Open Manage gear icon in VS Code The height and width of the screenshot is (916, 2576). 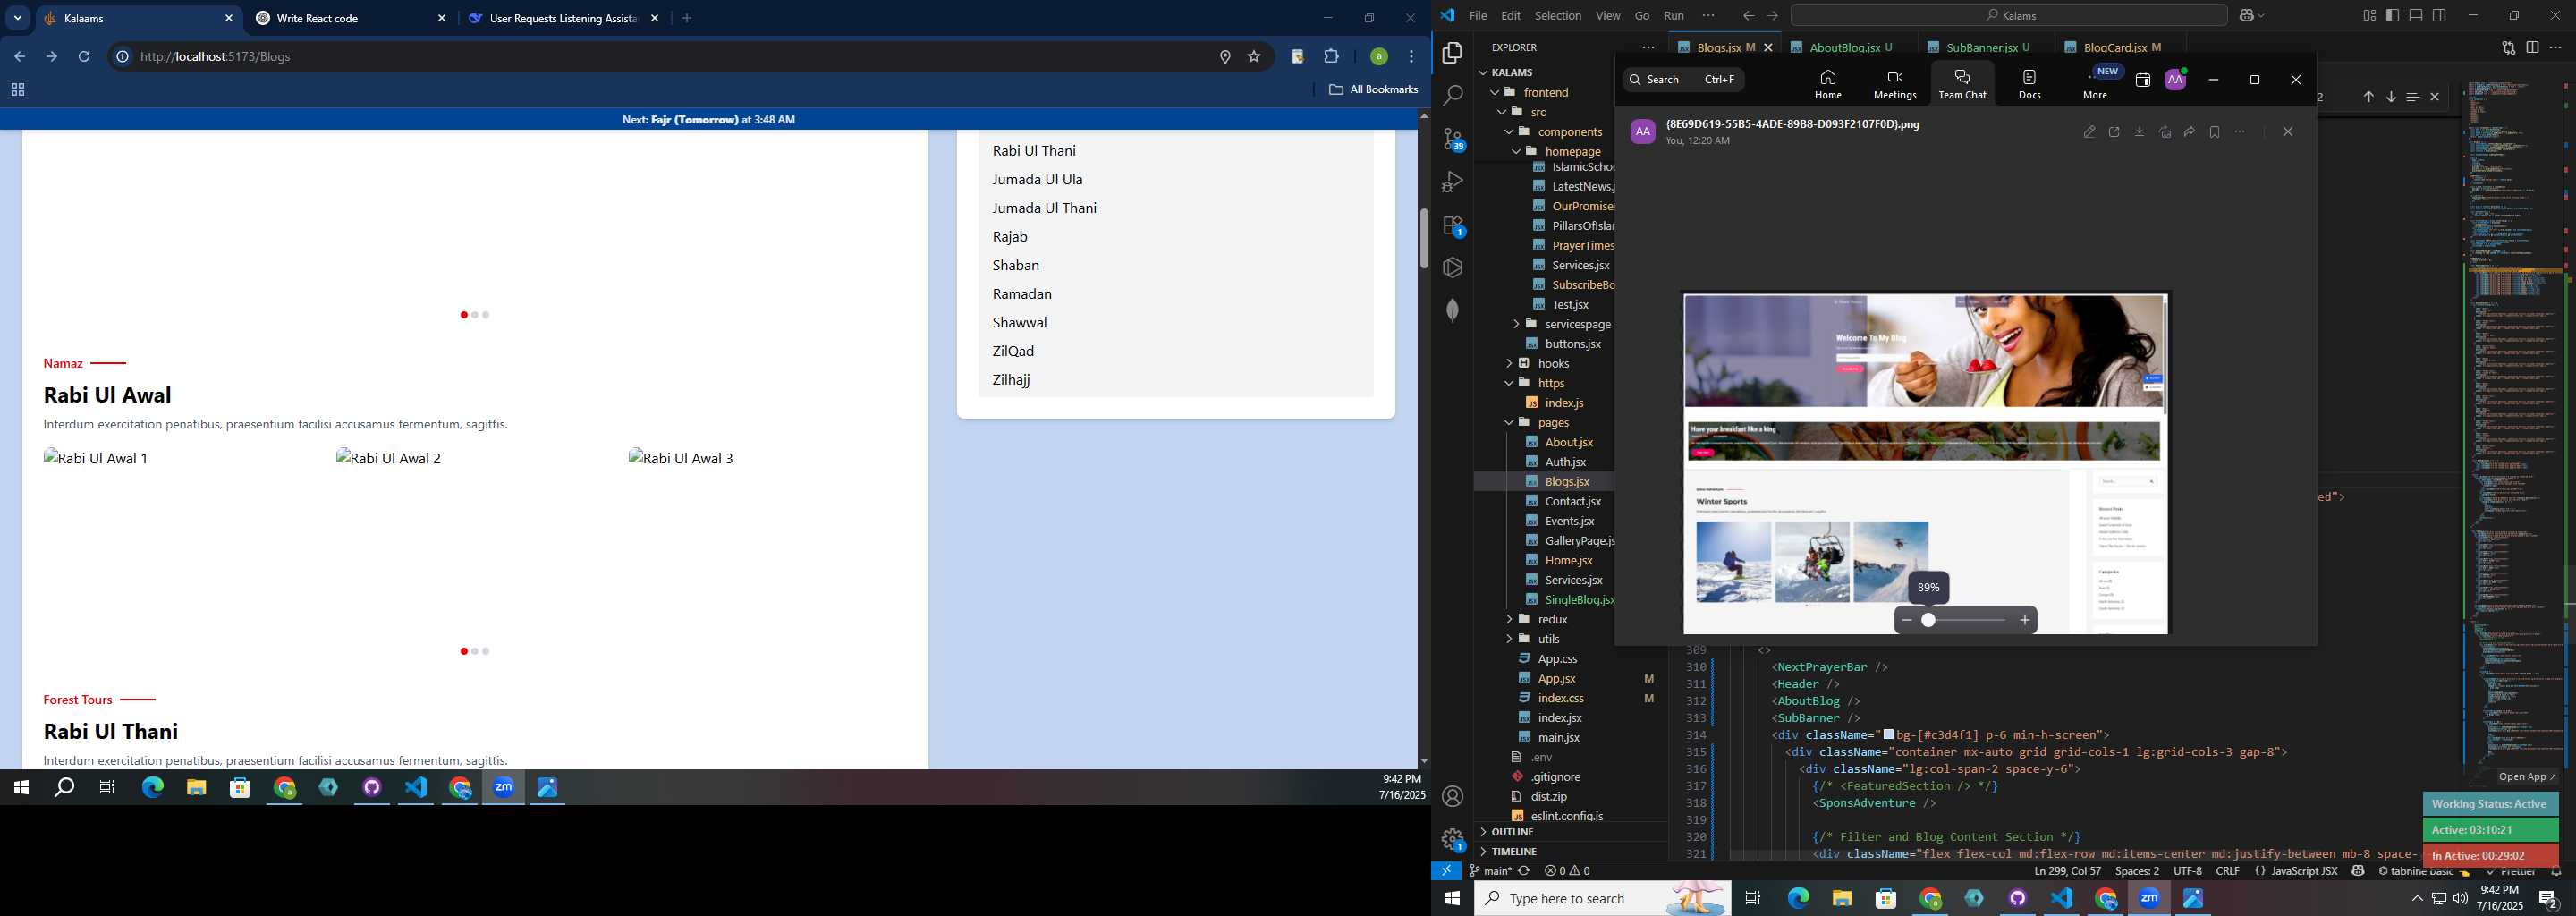(x=1452, y=839)
